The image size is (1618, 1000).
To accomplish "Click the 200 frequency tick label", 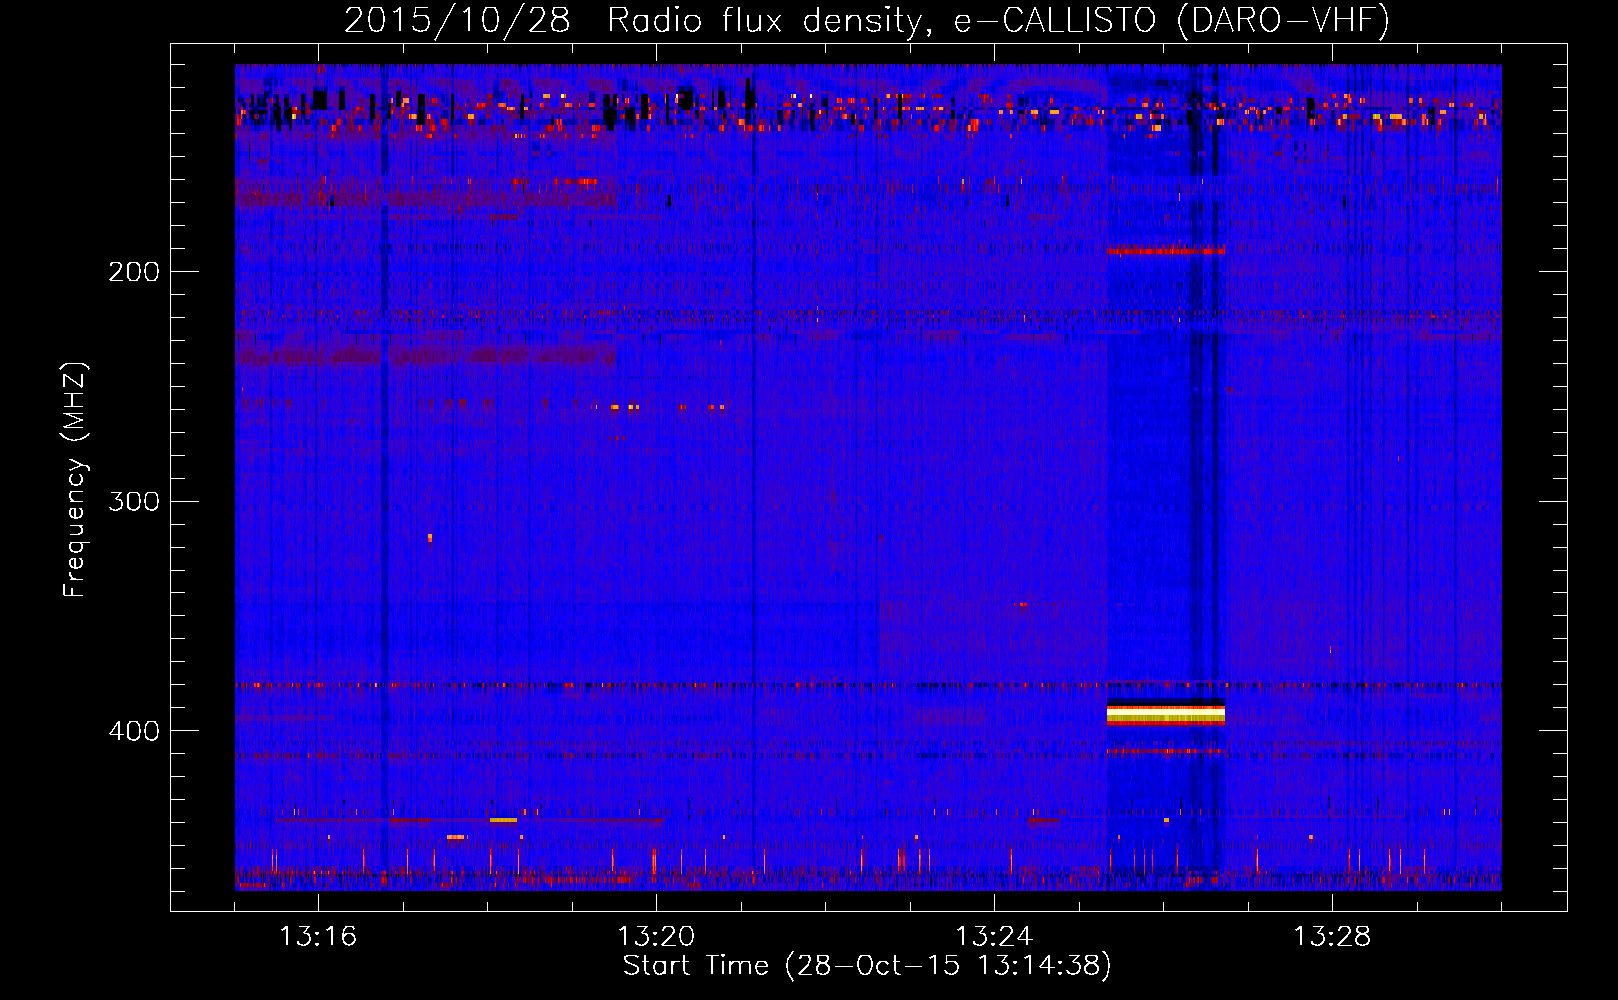I will pyautogui.click(x=134, y=271).
